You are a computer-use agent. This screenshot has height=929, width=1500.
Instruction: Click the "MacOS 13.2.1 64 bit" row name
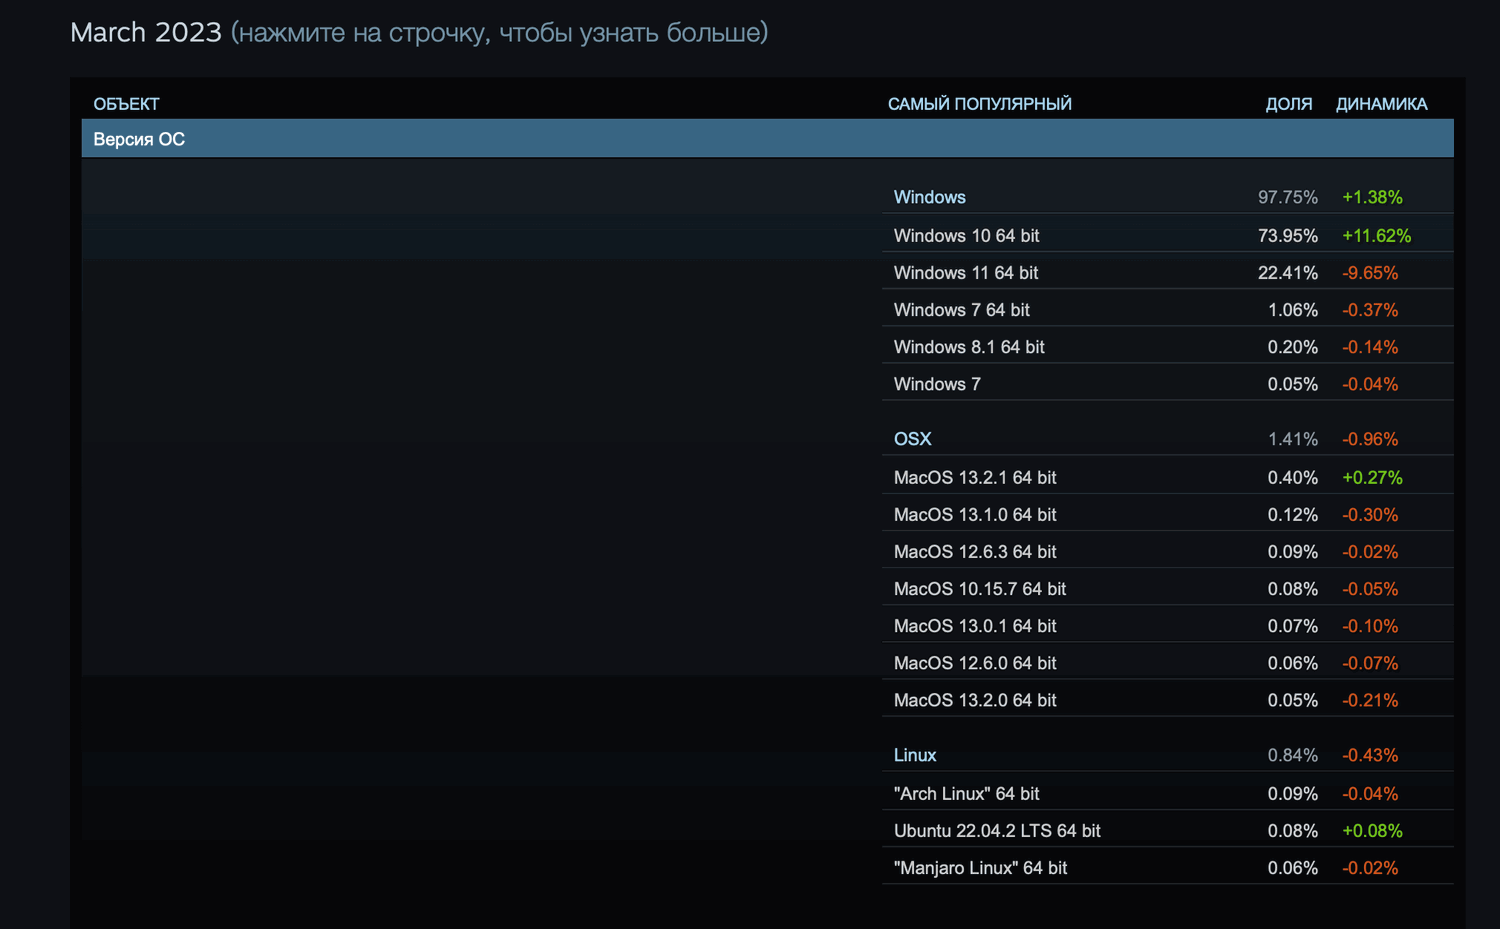[975, 478]
